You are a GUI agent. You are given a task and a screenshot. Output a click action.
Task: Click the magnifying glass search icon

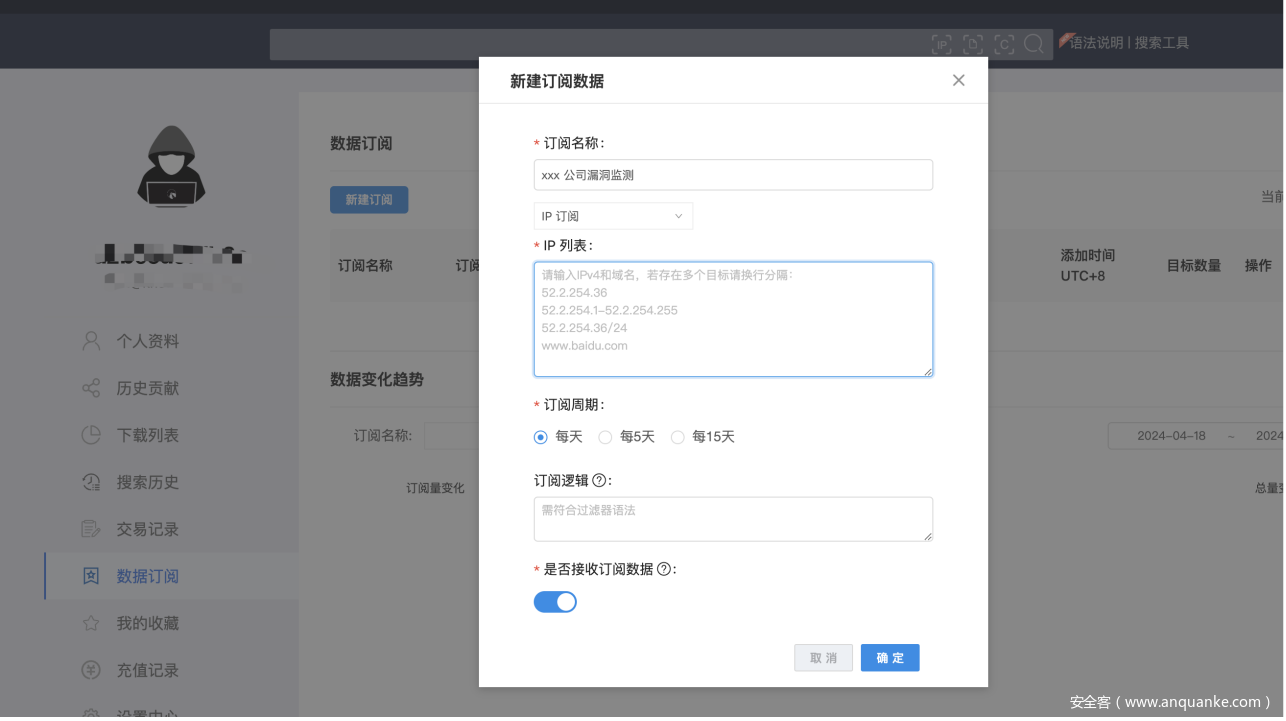[x=1034, y=44]
